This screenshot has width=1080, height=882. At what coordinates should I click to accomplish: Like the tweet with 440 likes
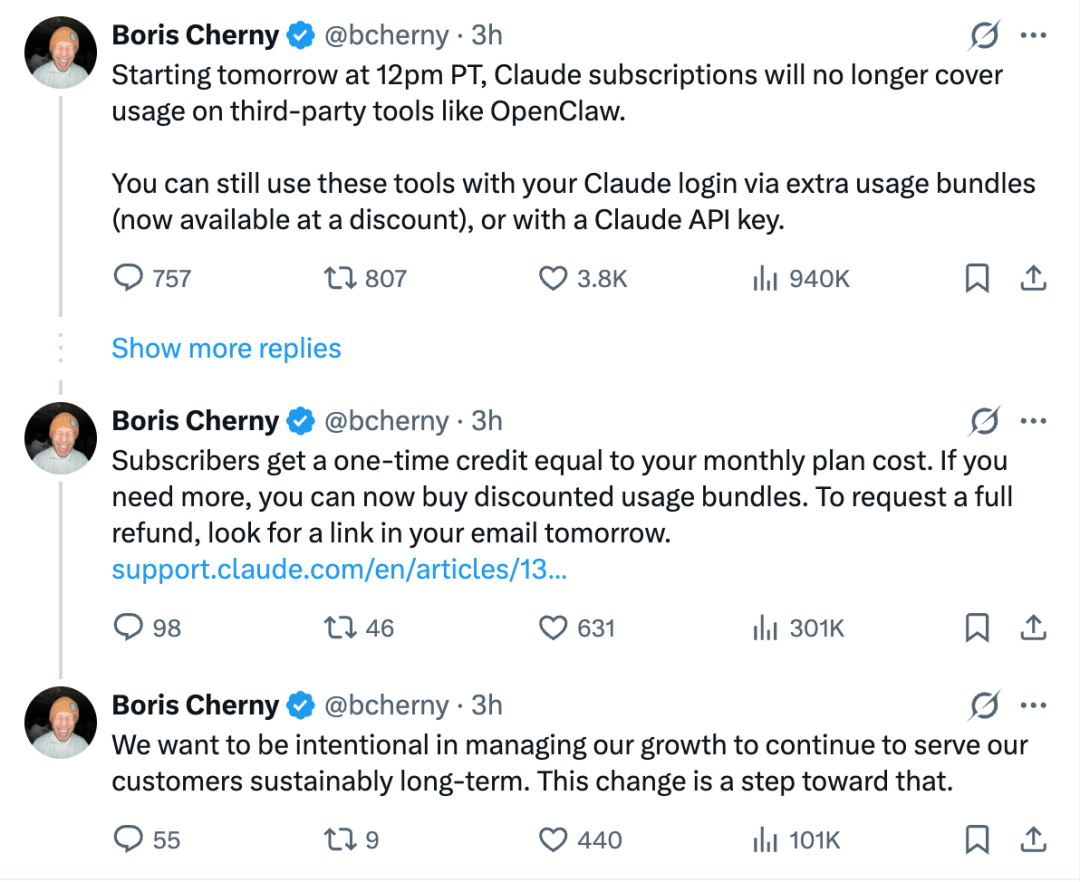553,840
